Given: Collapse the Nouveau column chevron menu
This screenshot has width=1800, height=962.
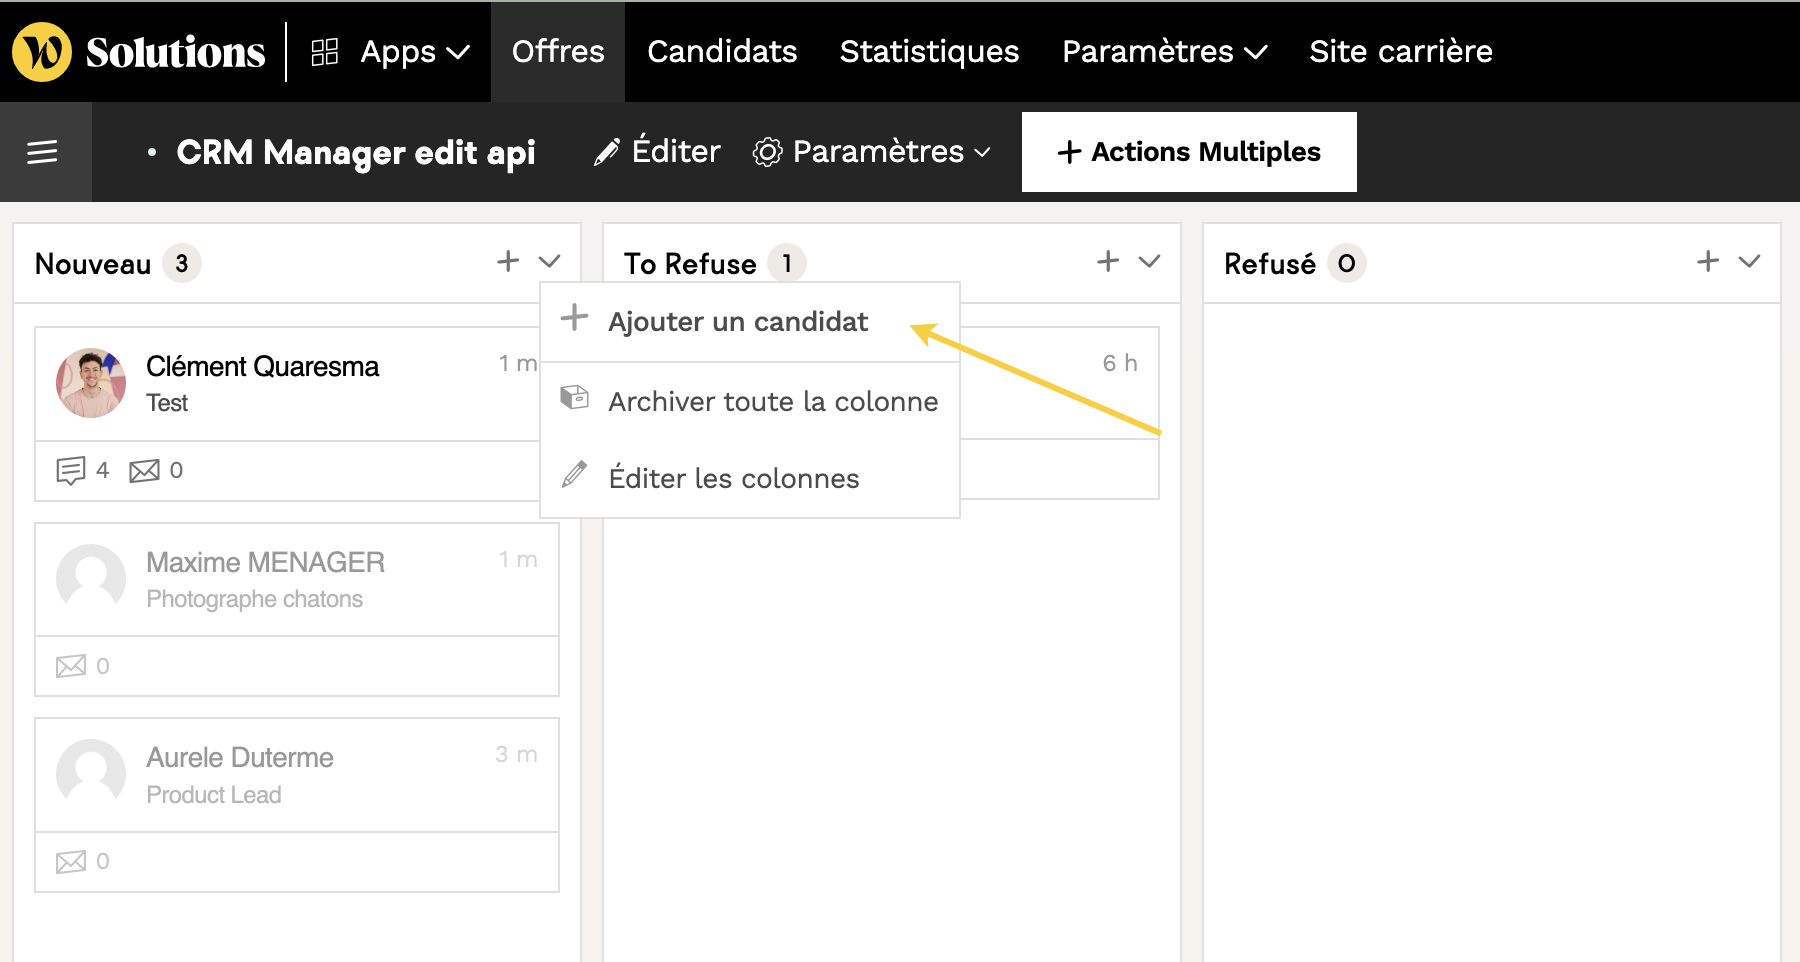Looking at the screenshot, I should (549, 262).
